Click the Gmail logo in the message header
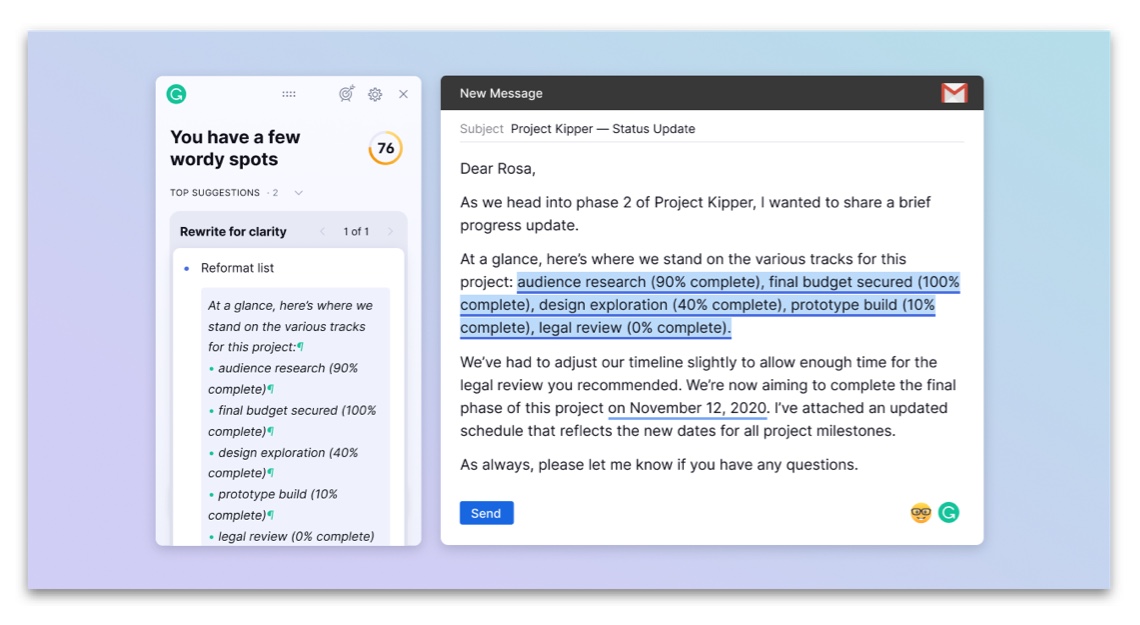This screenshot has height=625, width=1140. 954,93
